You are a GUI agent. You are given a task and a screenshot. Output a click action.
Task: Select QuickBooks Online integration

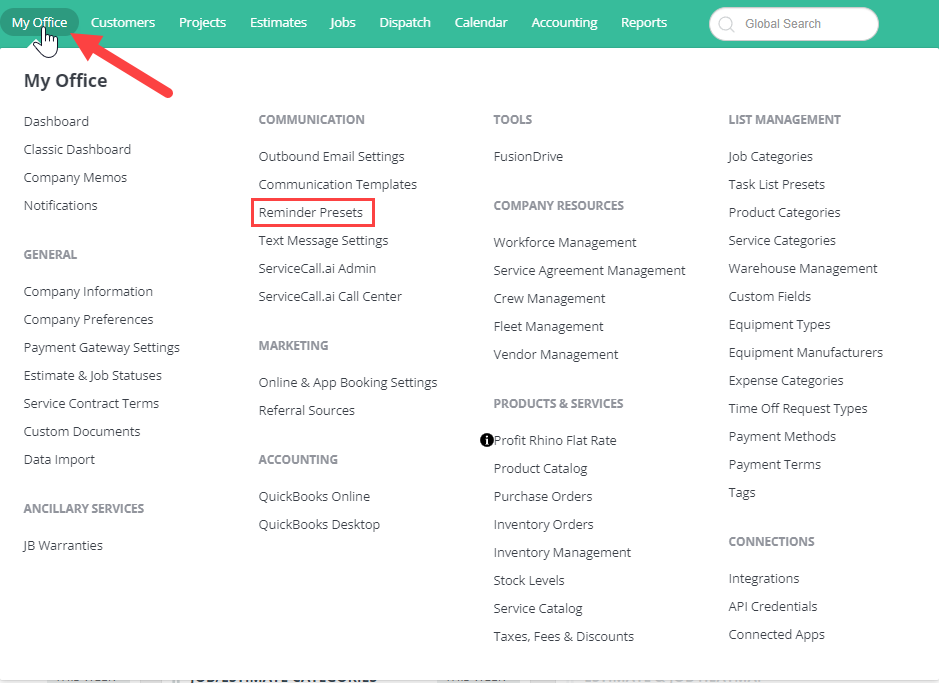pyautogui.click(x=314, y=496)
